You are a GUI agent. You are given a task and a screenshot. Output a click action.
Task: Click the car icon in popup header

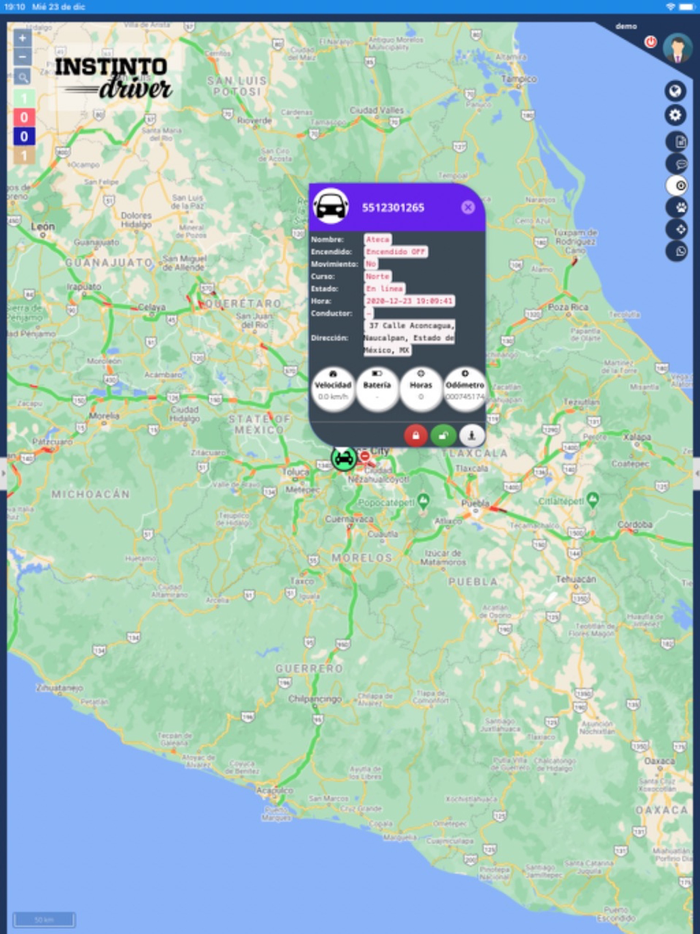(331, 206)
